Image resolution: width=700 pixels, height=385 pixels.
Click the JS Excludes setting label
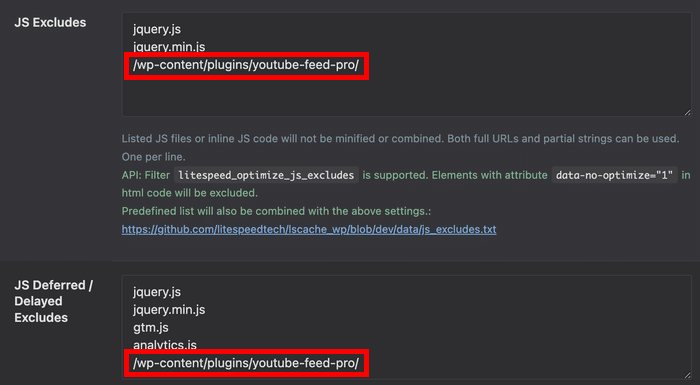pyautogui.click(x=50, y=22)
